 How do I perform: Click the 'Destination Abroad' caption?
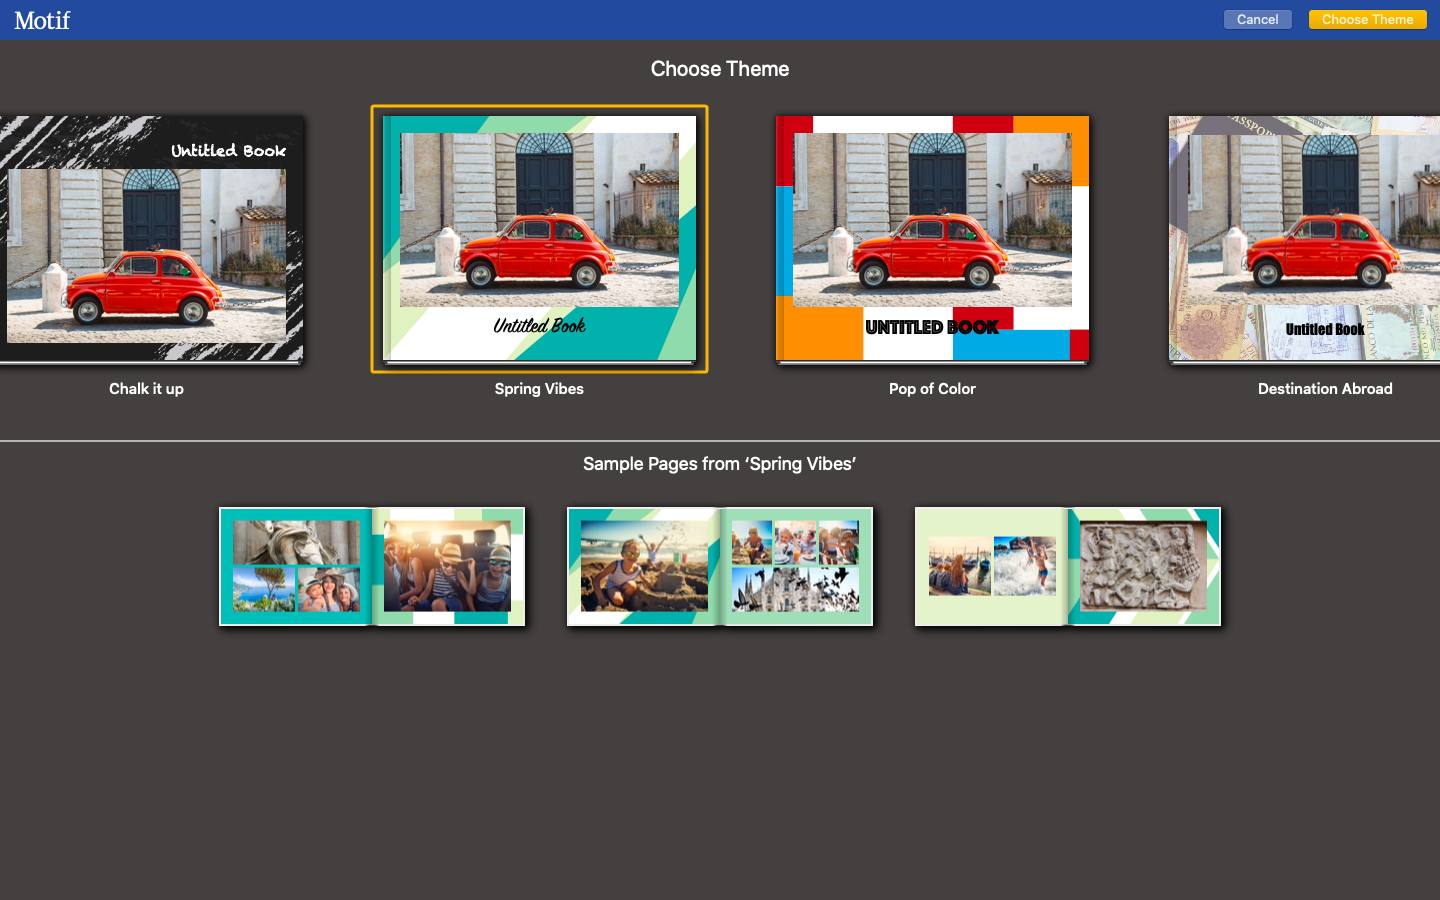(x=1324, y=389)
